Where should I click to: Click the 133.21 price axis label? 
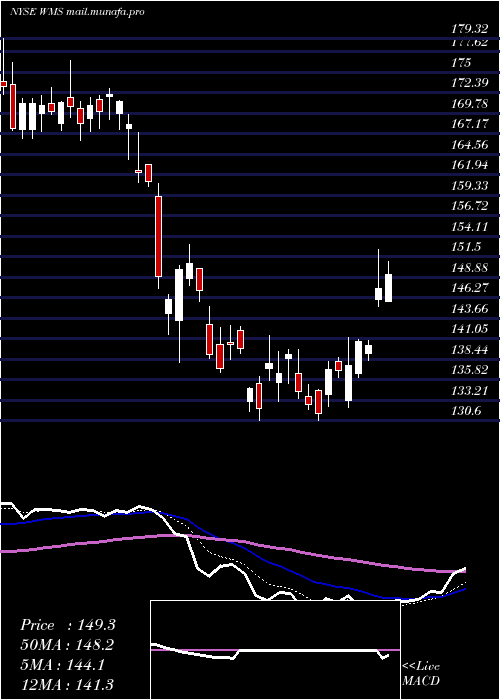(469, 391)
